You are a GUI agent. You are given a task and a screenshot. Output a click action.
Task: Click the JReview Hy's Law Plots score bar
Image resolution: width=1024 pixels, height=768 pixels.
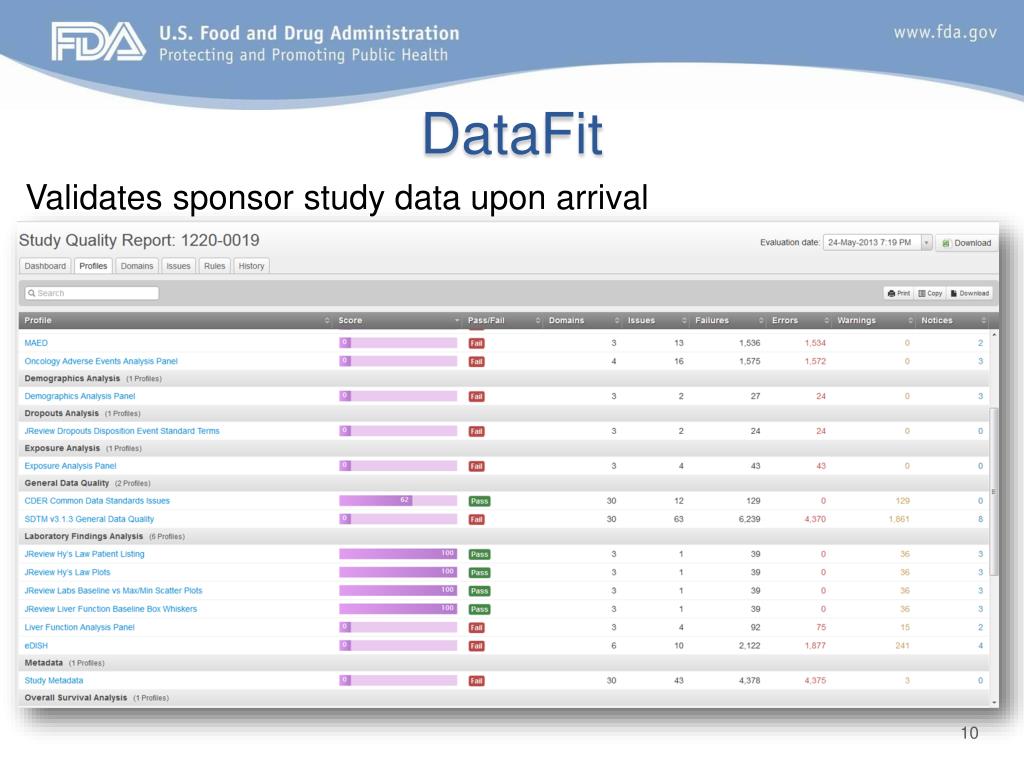coord(398,572)
